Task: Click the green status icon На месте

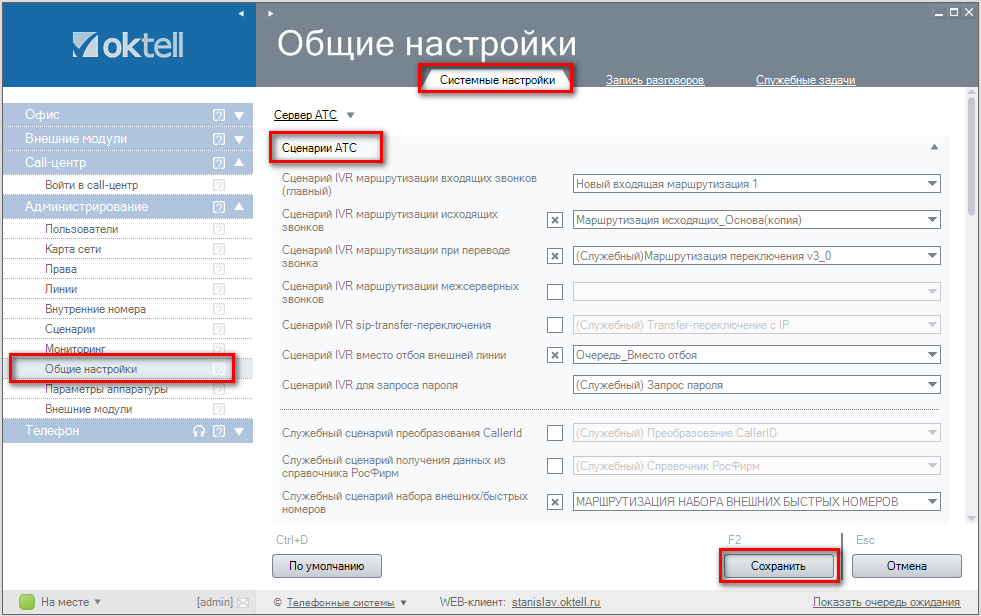Action: (27, 602)
